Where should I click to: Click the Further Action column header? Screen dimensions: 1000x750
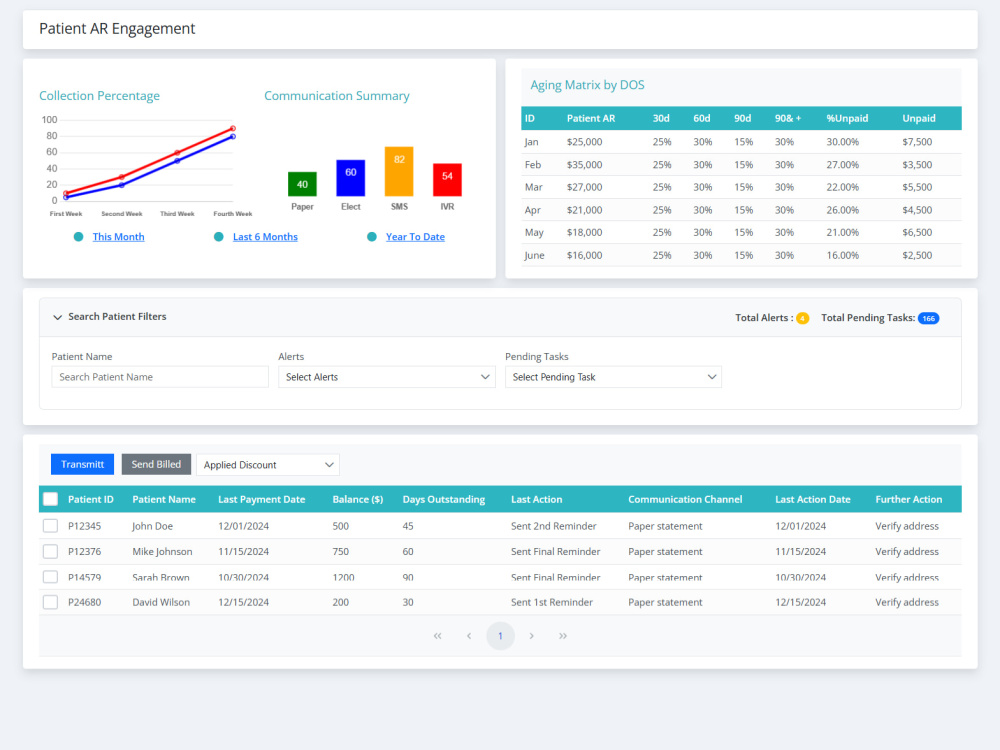pos(908,499)
